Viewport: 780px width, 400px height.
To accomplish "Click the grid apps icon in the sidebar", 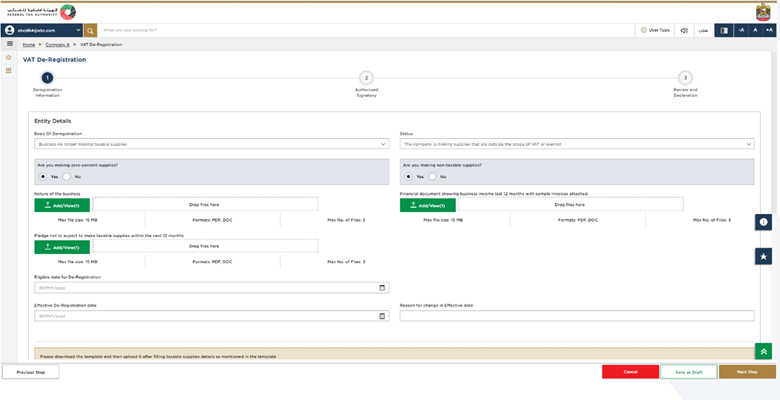I will point(9,70).
